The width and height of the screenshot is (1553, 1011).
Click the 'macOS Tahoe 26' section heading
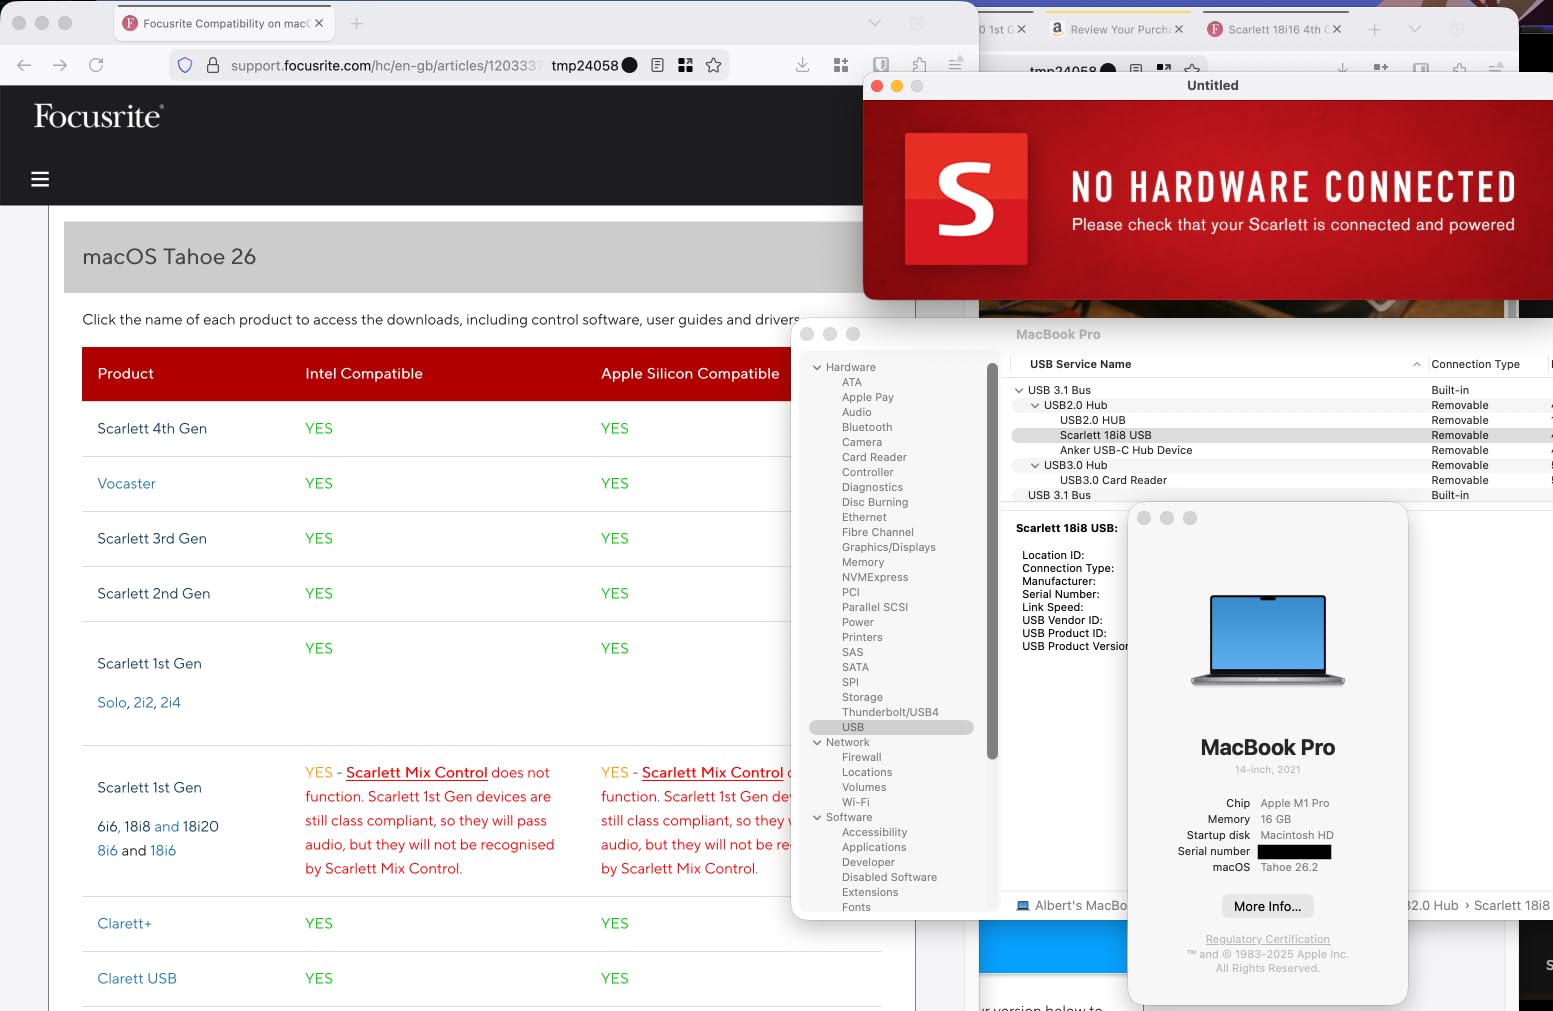pyautogui.click(x=169, y=257)
